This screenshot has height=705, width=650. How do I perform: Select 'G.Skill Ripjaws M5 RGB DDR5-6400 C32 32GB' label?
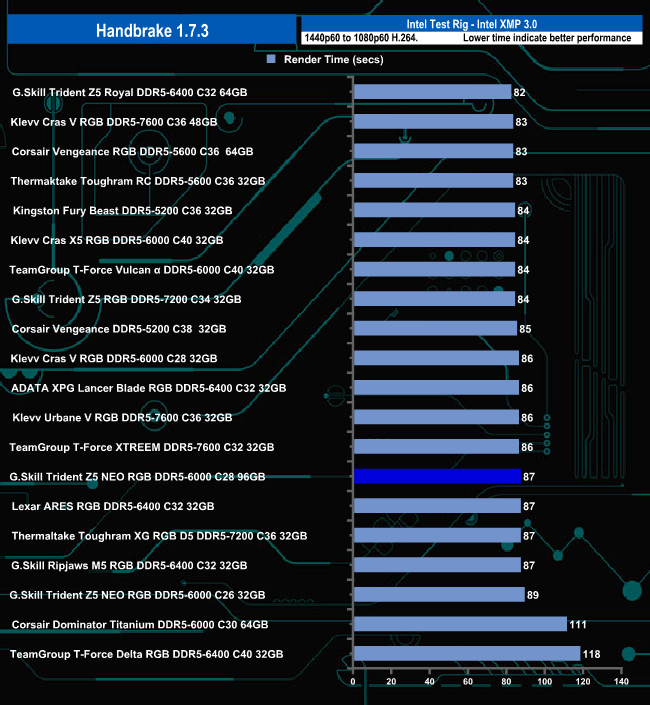pyautogui.click(x=129, y=566)
